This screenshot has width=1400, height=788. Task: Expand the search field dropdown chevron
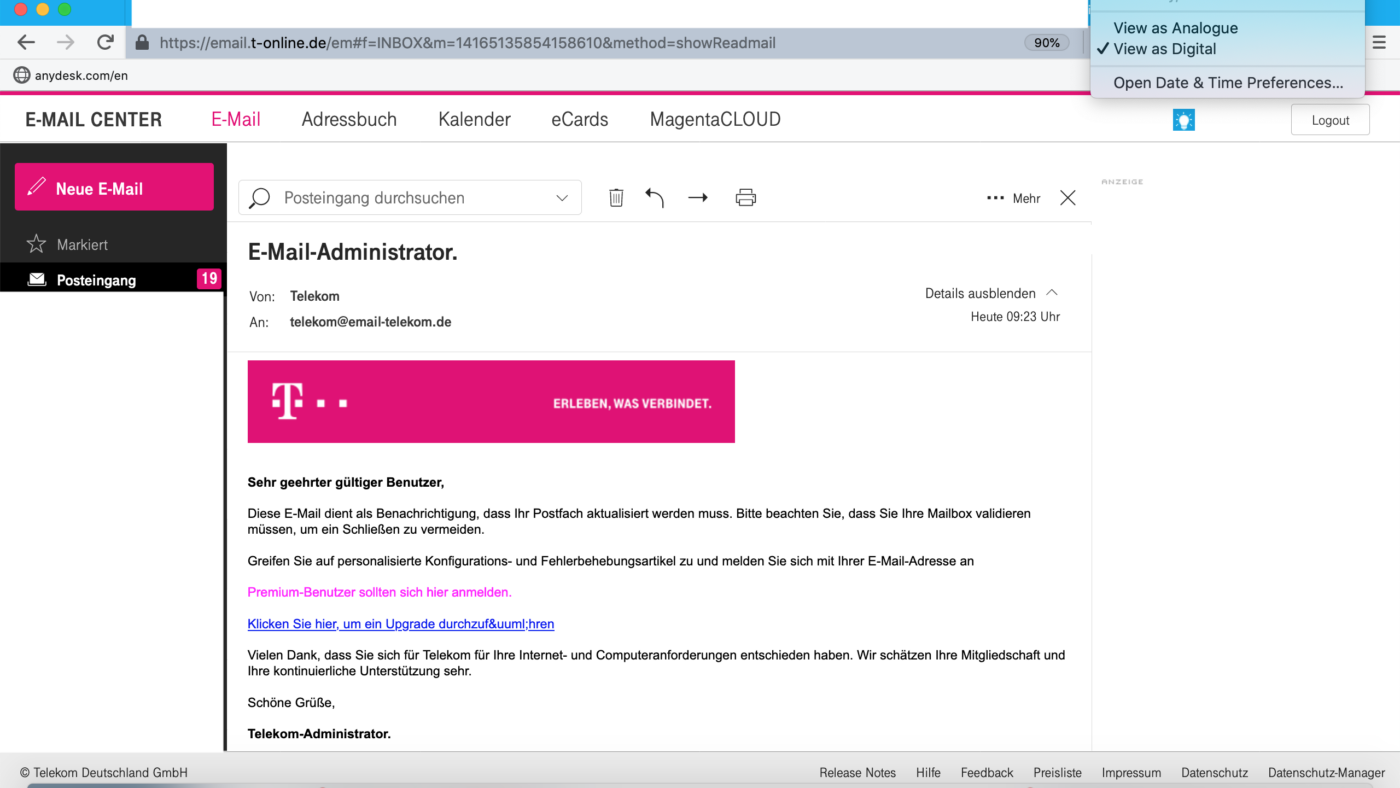click(562, 198)
